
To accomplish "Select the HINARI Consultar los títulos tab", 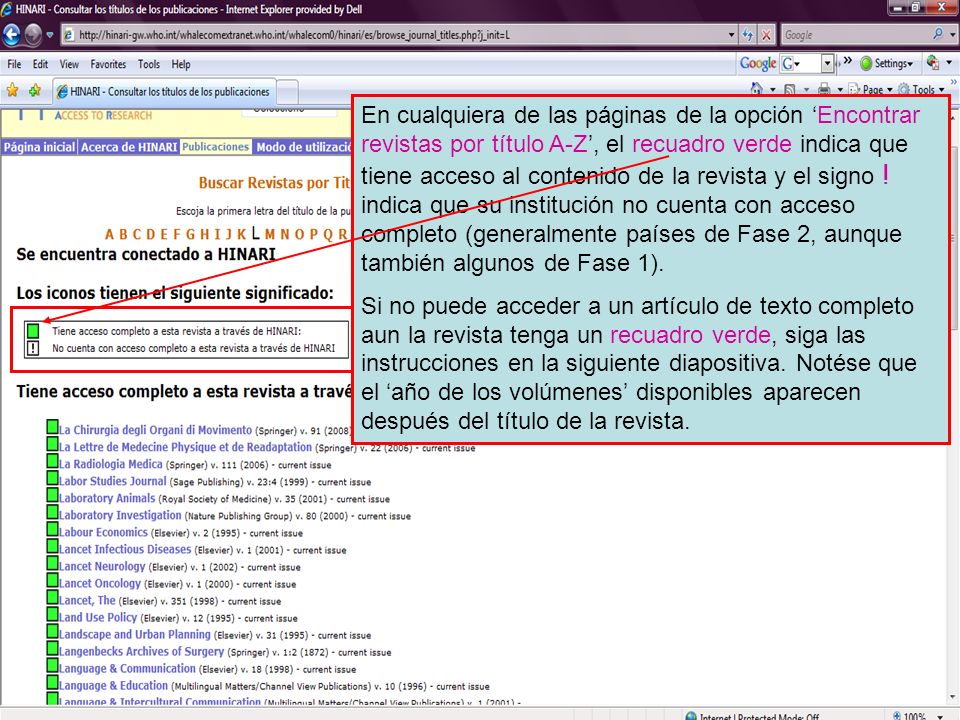I will pyautogui.click(x=164, y=91).
